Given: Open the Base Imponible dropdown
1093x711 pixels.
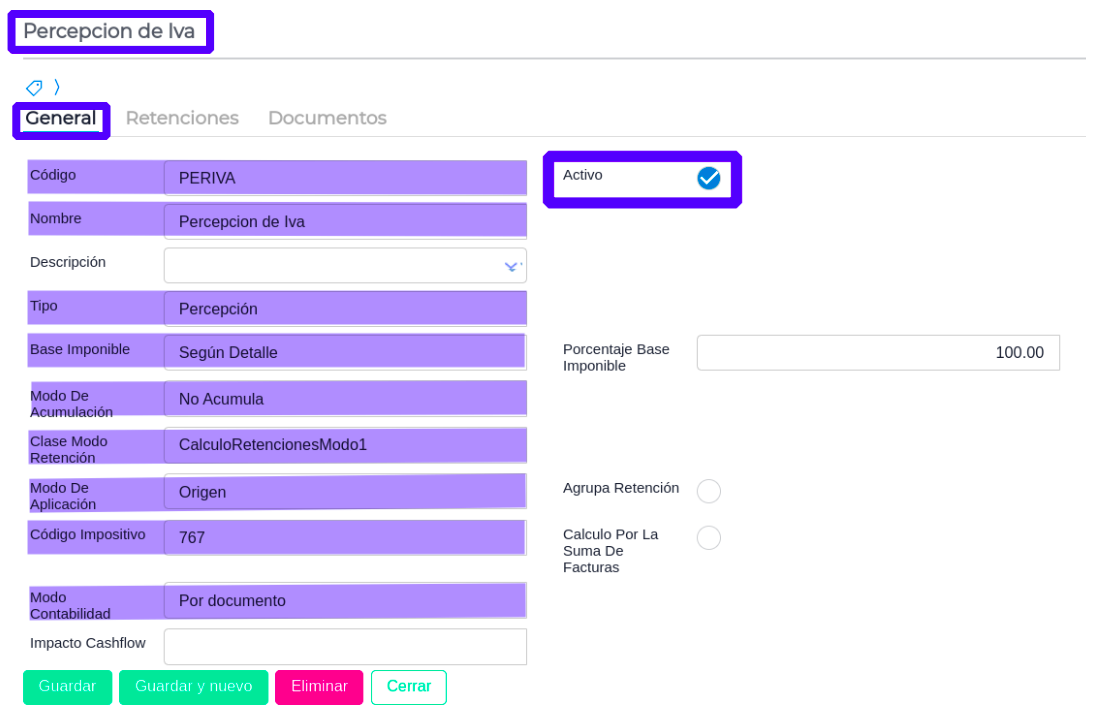Looking at the screenshot, I should [x=345, y=352].
